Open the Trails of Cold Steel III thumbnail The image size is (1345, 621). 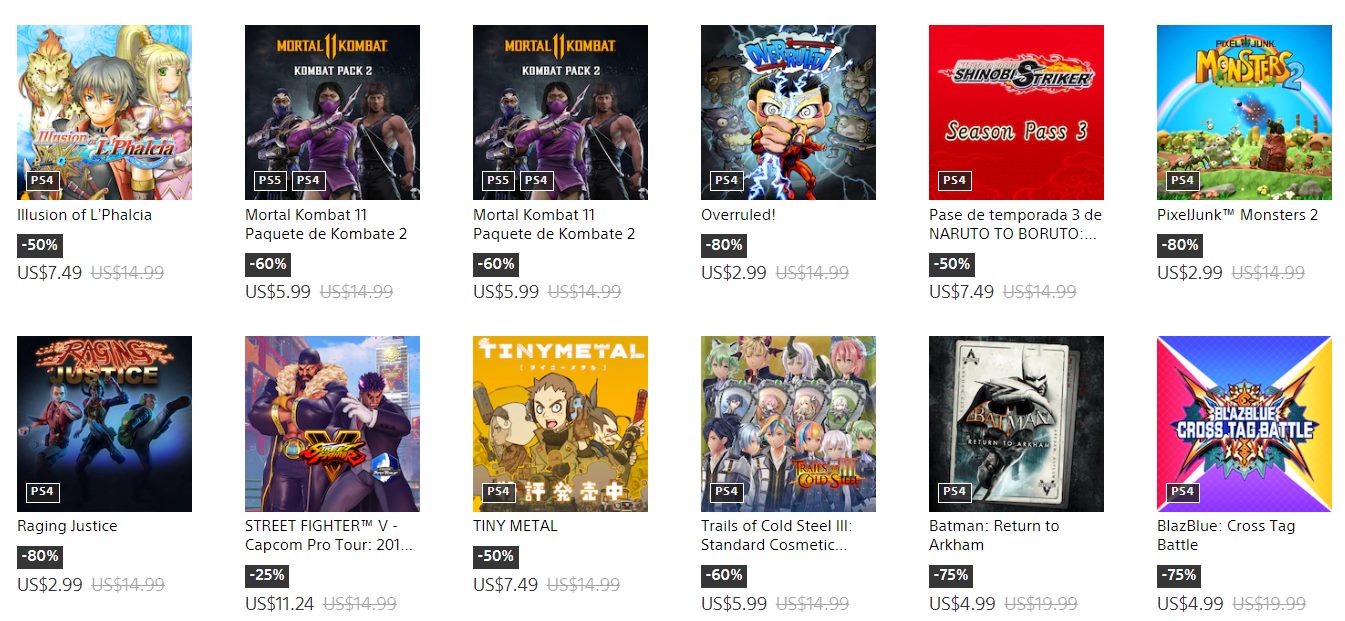[x=788, y=424]
